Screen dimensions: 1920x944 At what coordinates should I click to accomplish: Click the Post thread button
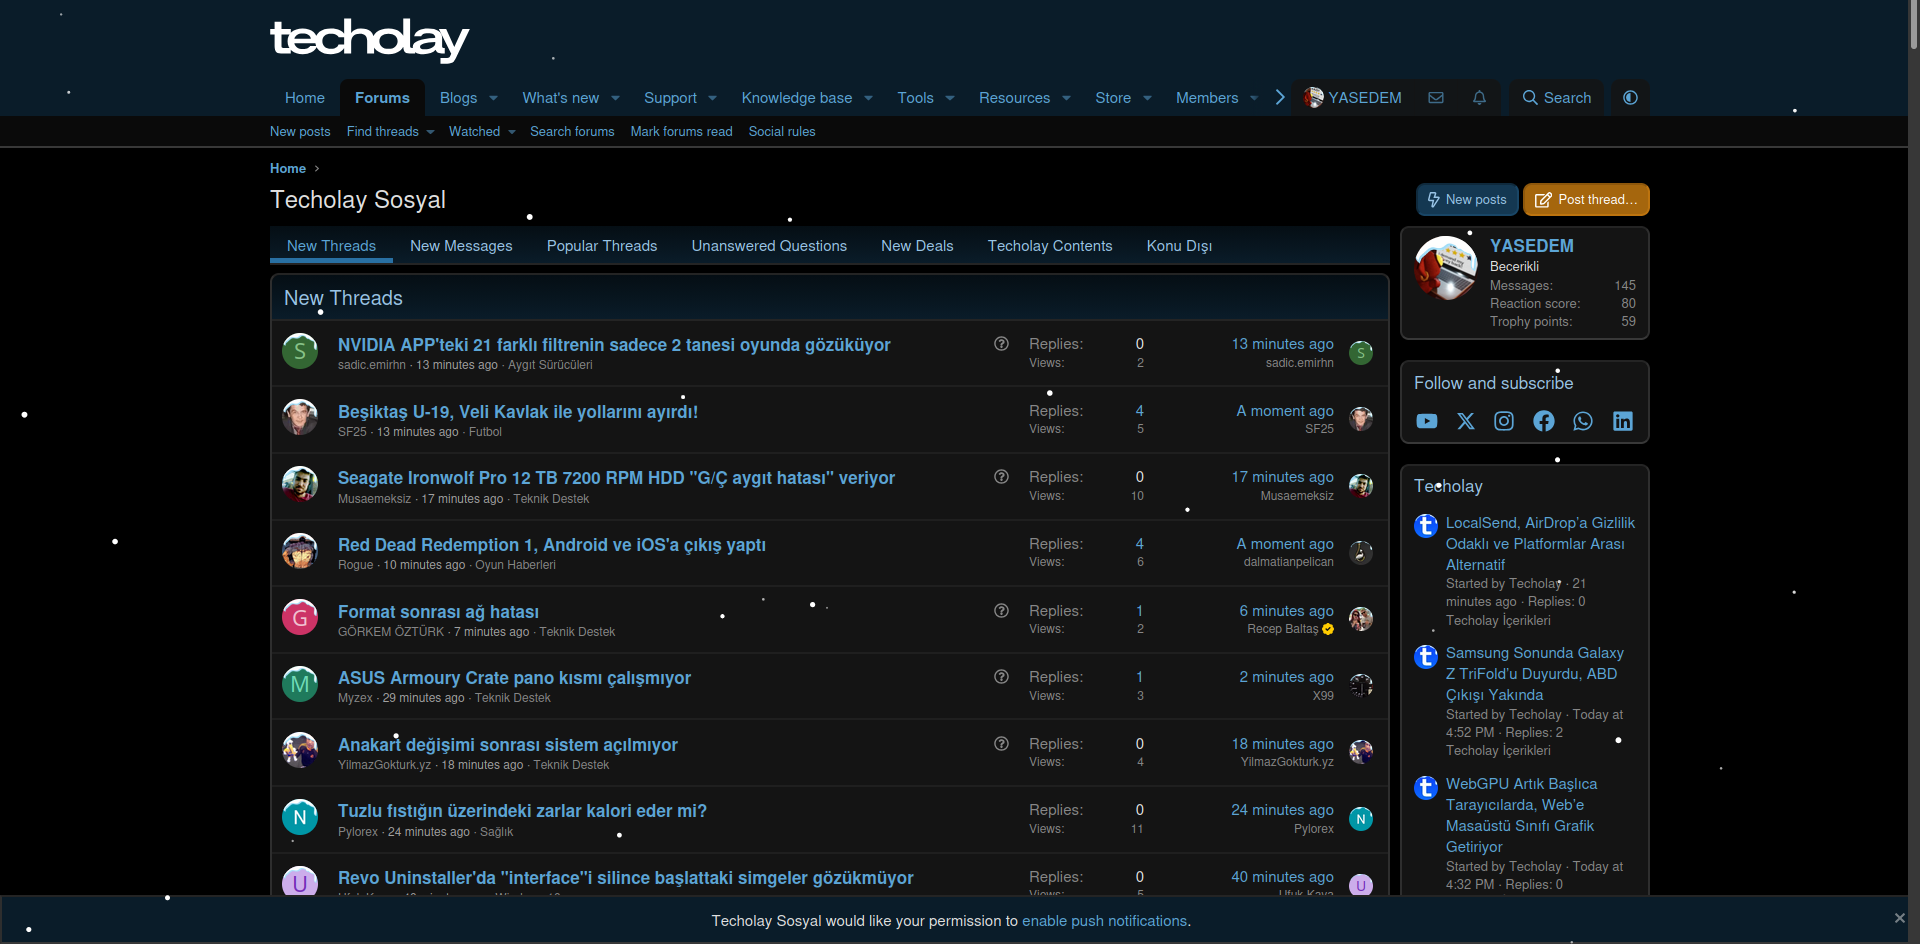pos(1586,200)
